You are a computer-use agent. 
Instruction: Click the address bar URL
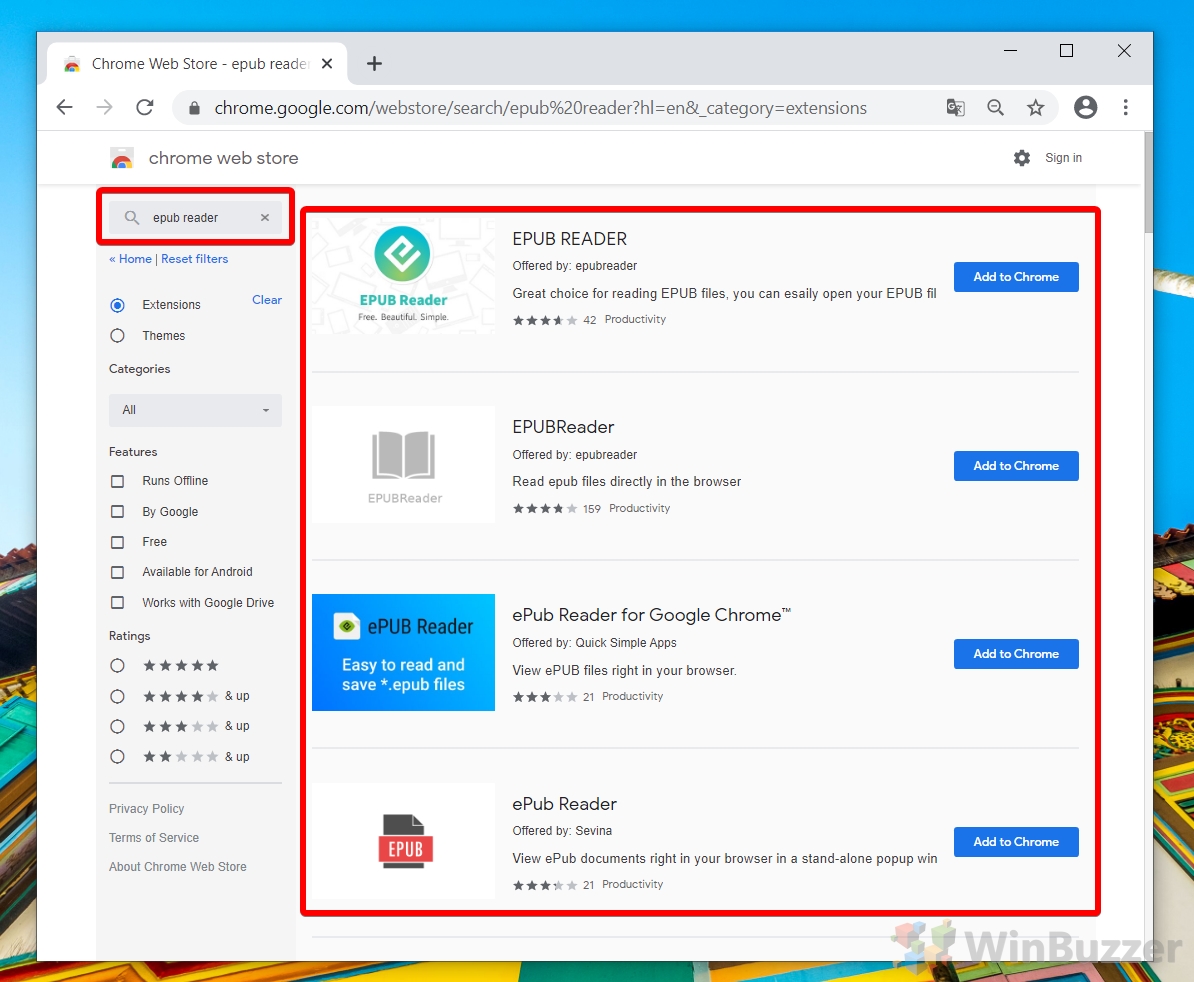click(x=540, y=108)
